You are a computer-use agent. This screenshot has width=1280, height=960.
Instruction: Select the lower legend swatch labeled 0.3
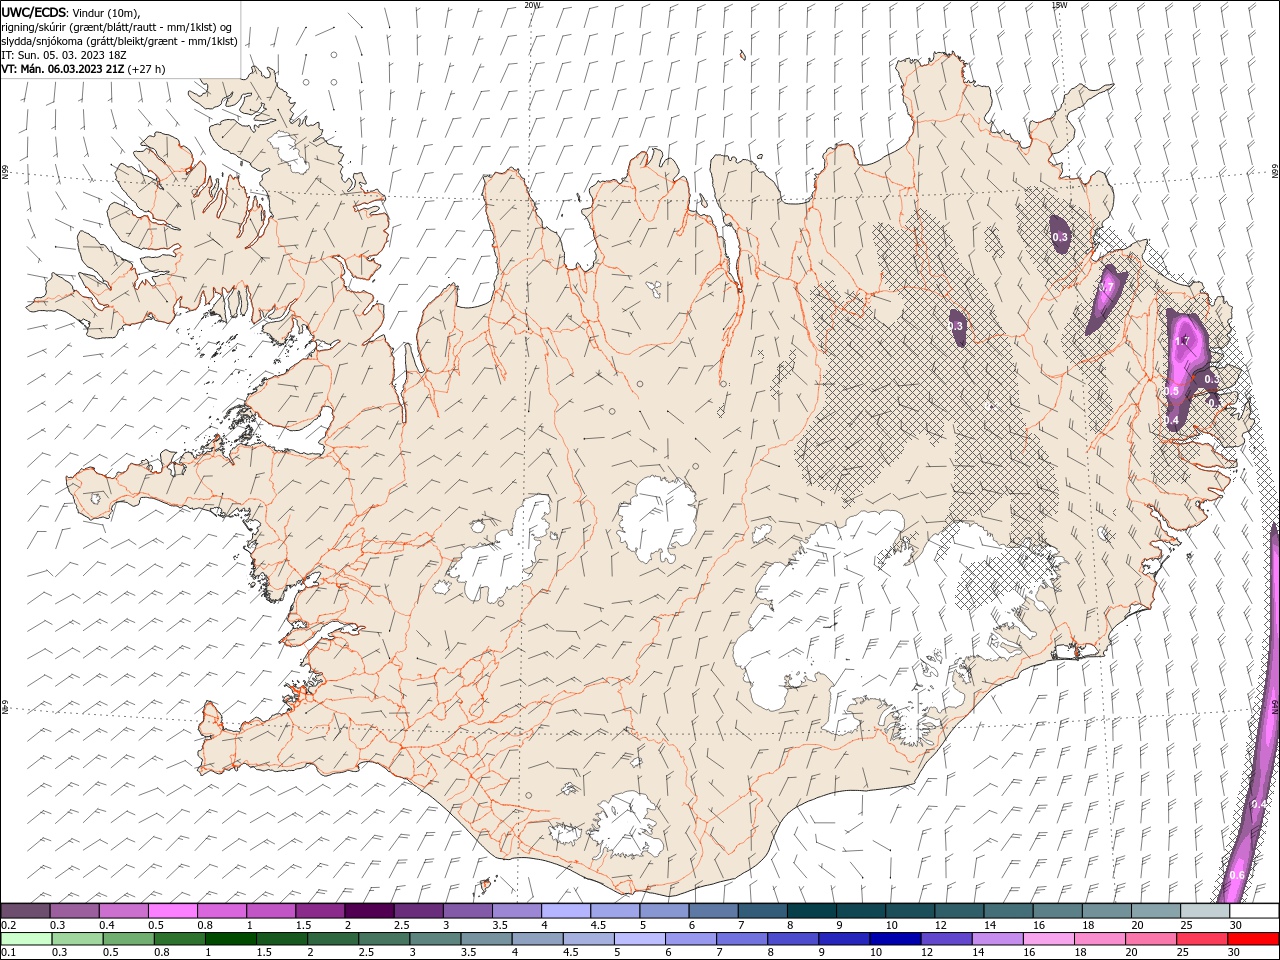[x=77, y=939]
